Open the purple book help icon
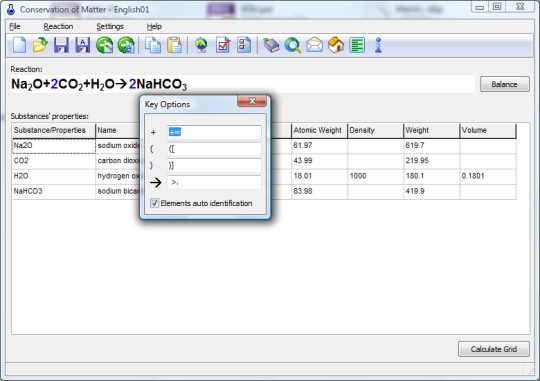 271,45
